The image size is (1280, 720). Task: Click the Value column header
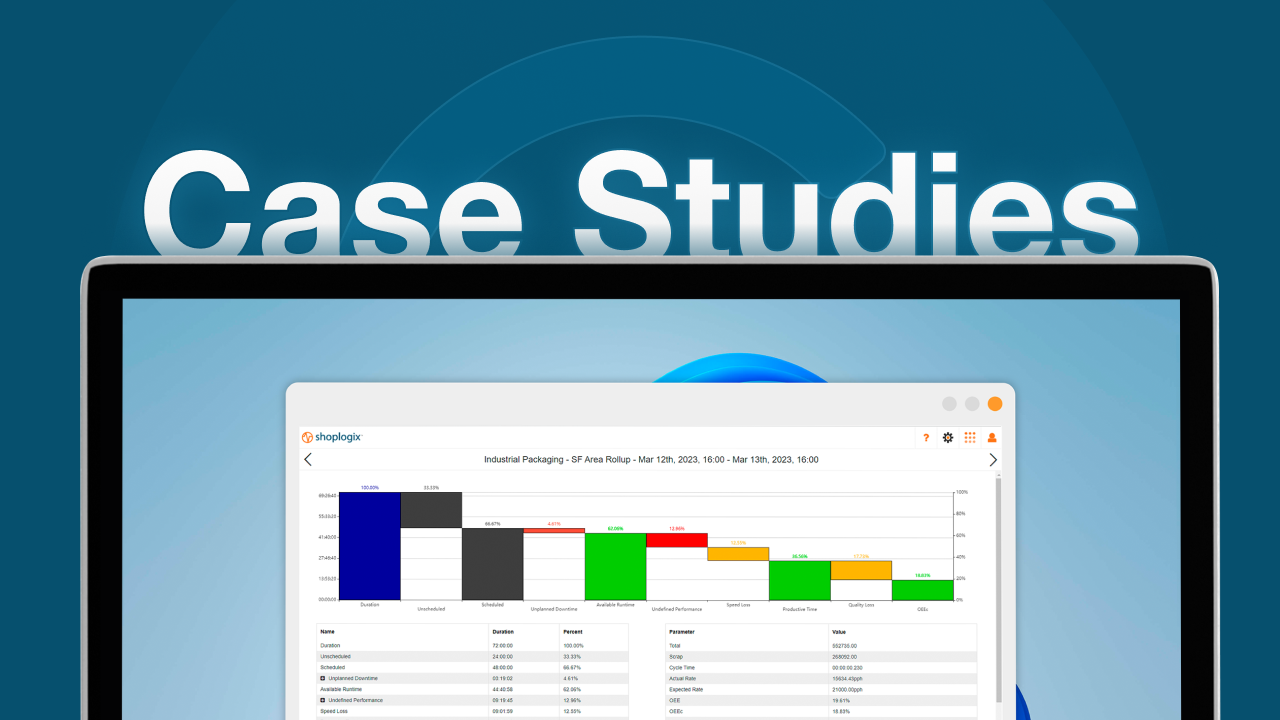pyautogui.click(x=838, y=632)
